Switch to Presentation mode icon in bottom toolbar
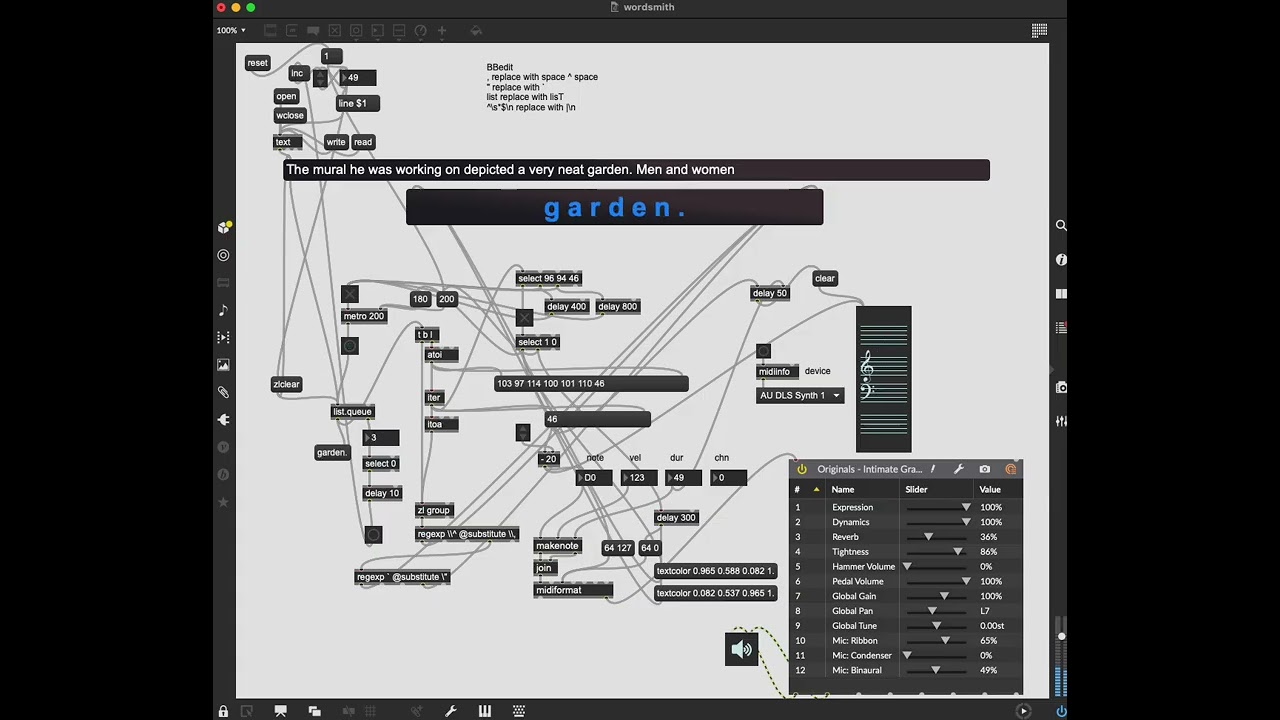 click(x=281, y=711)
